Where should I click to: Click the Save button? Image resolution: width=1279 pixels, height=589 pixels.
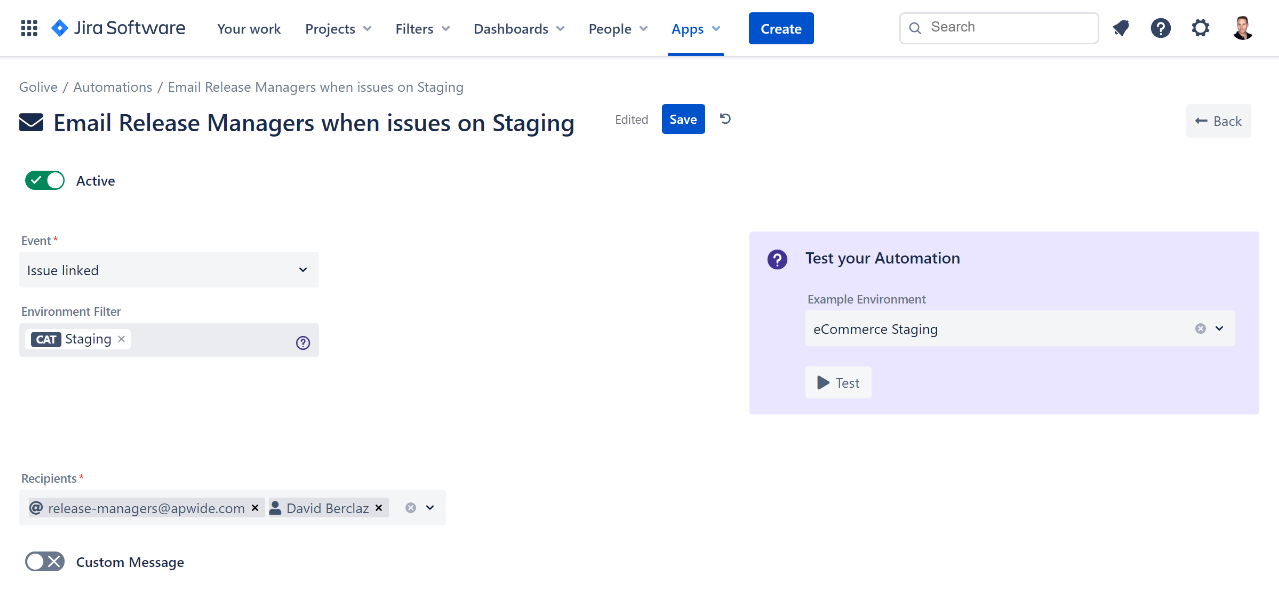pyautogui.click(x=683, y=119)
